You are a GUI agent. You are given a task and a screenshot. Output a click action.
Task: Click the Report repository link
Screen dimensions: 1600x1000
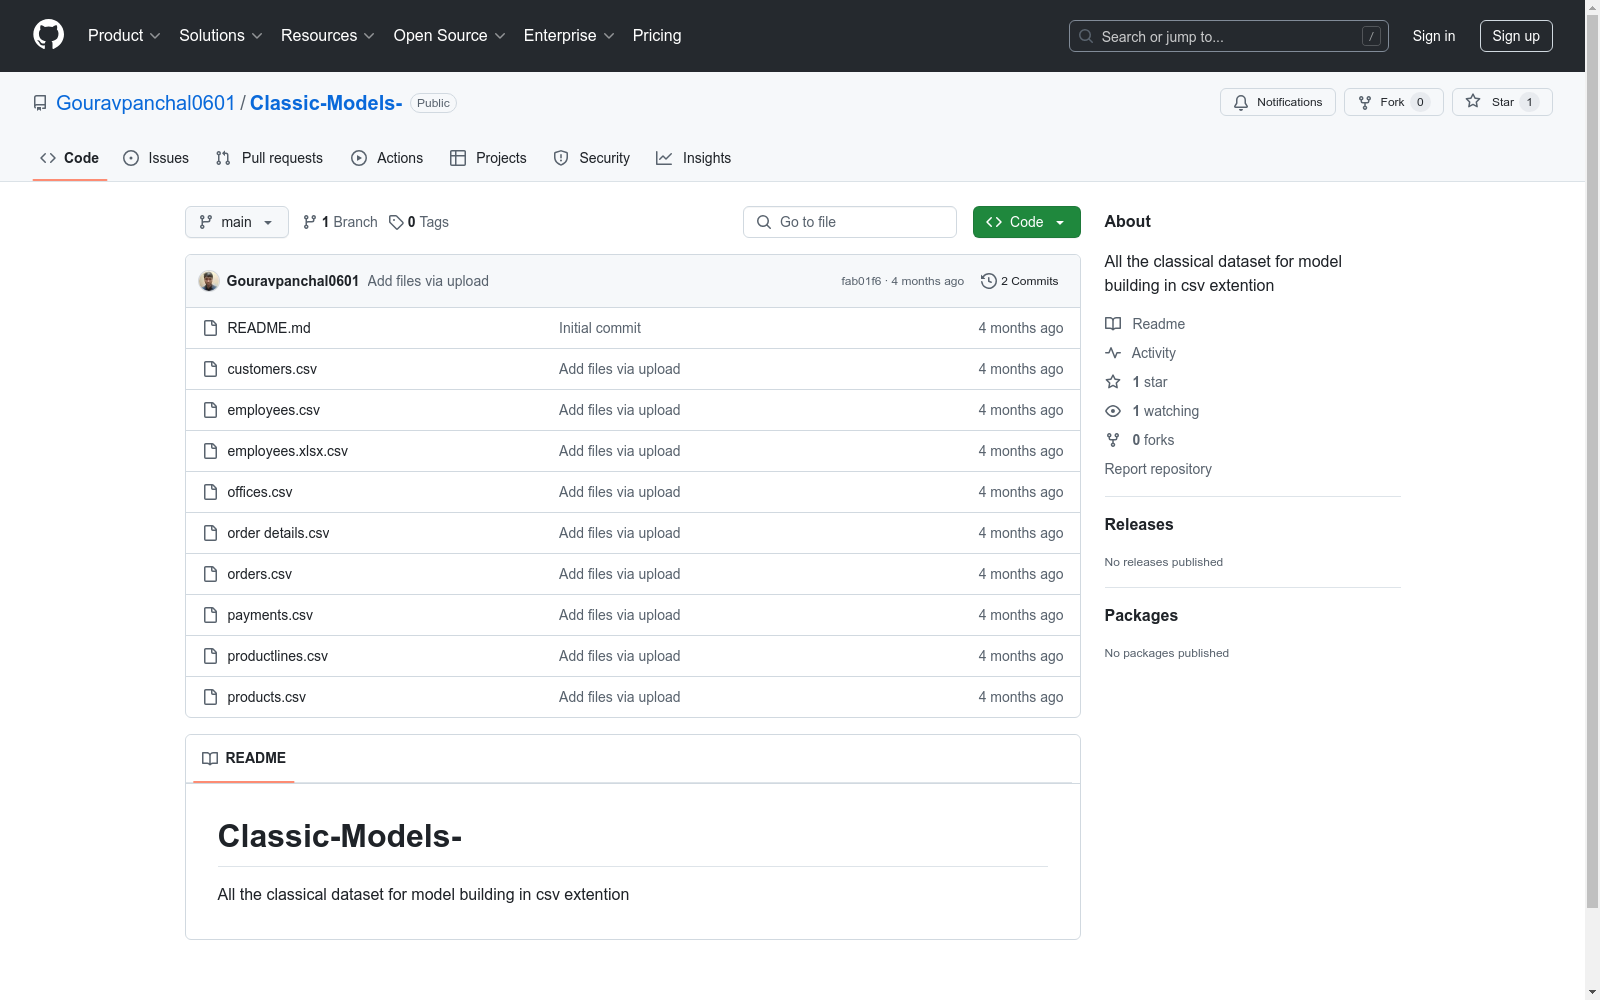pyautogui.click(x=1158, y=469)
